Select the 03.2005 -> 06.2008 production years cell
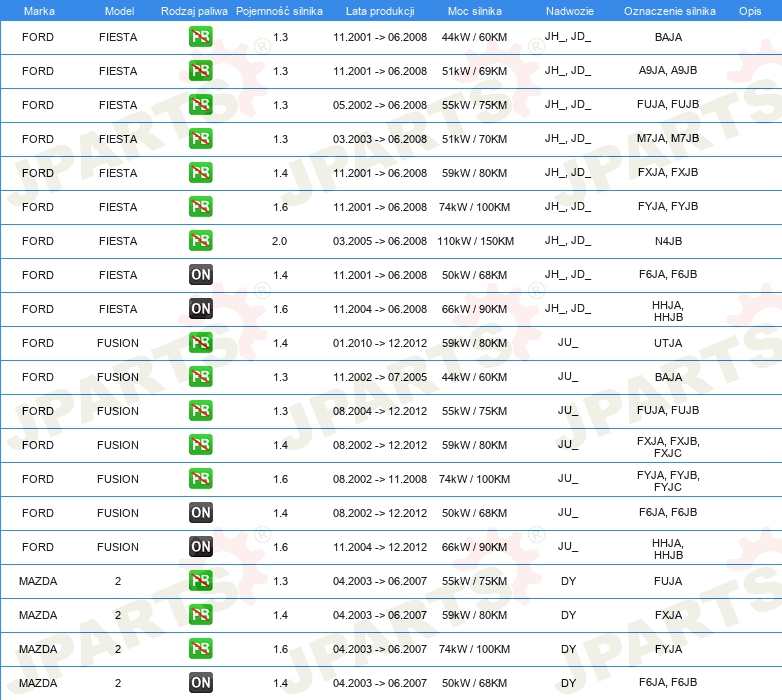 pos(380,241)
